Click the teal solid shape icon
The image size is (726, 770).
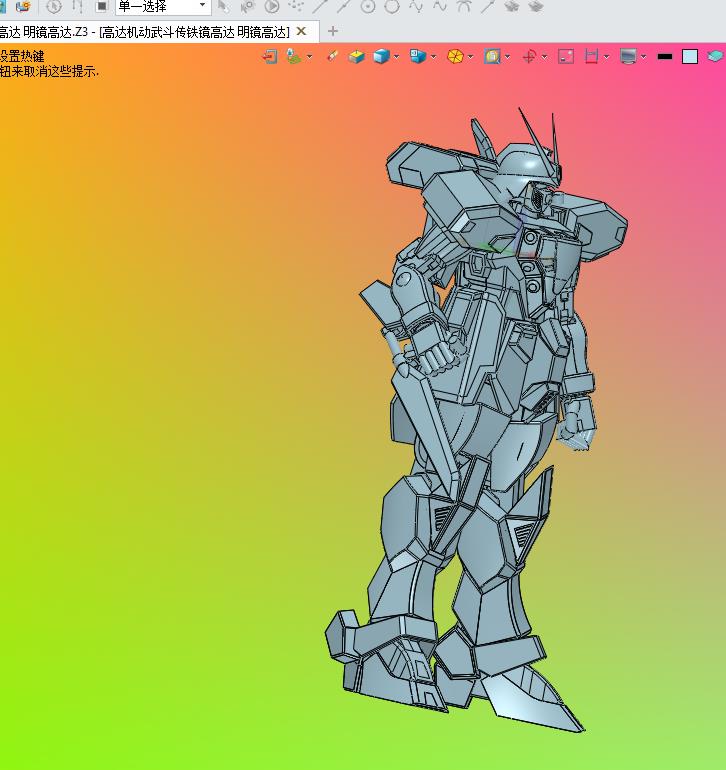[716, 56]
